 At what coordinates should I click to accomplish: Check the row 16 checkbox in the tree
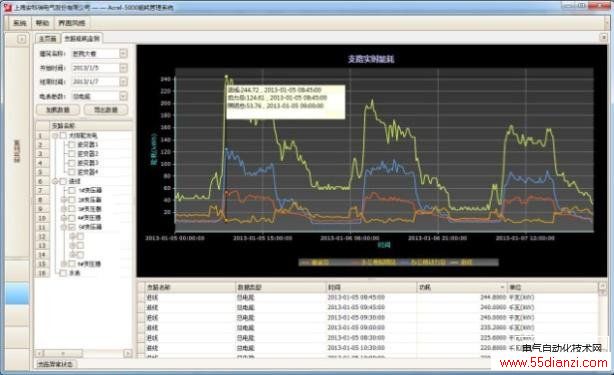coord(63,273)
